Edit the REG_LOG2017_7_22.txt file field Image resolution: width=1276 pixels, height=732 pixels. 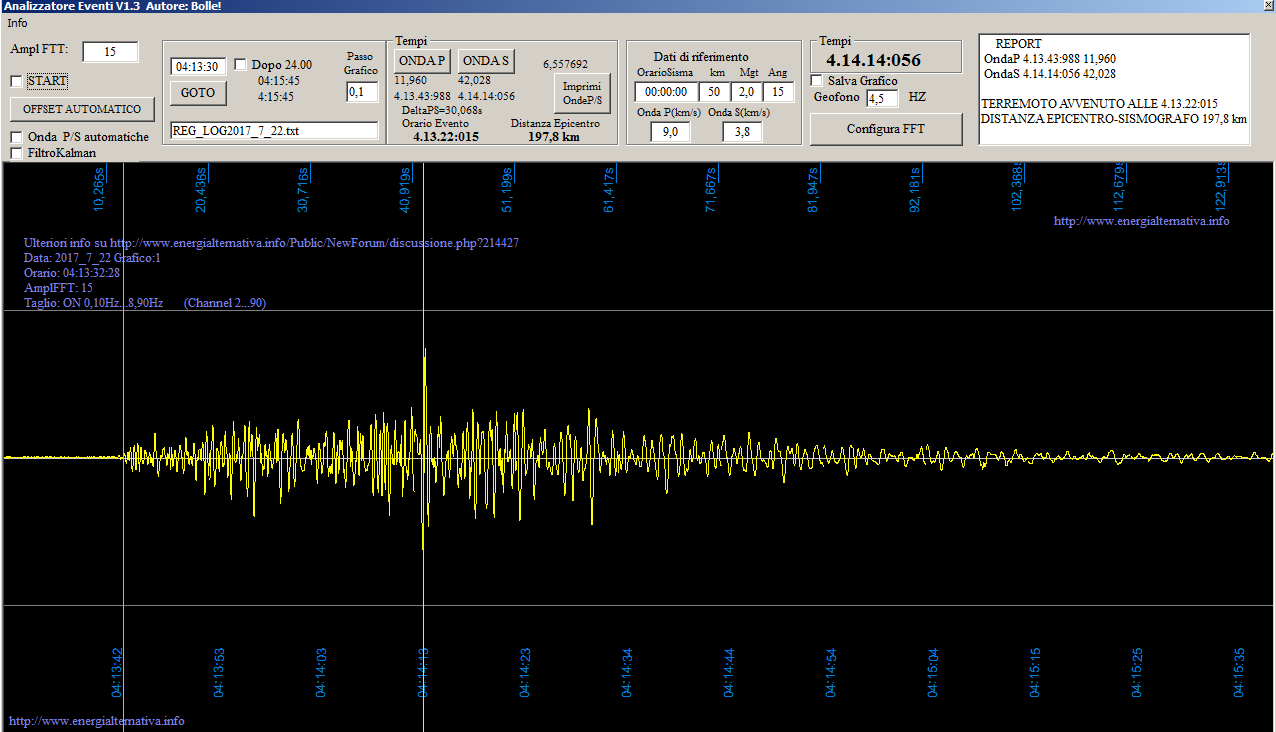pyautogui.click(x=274, y=130)
